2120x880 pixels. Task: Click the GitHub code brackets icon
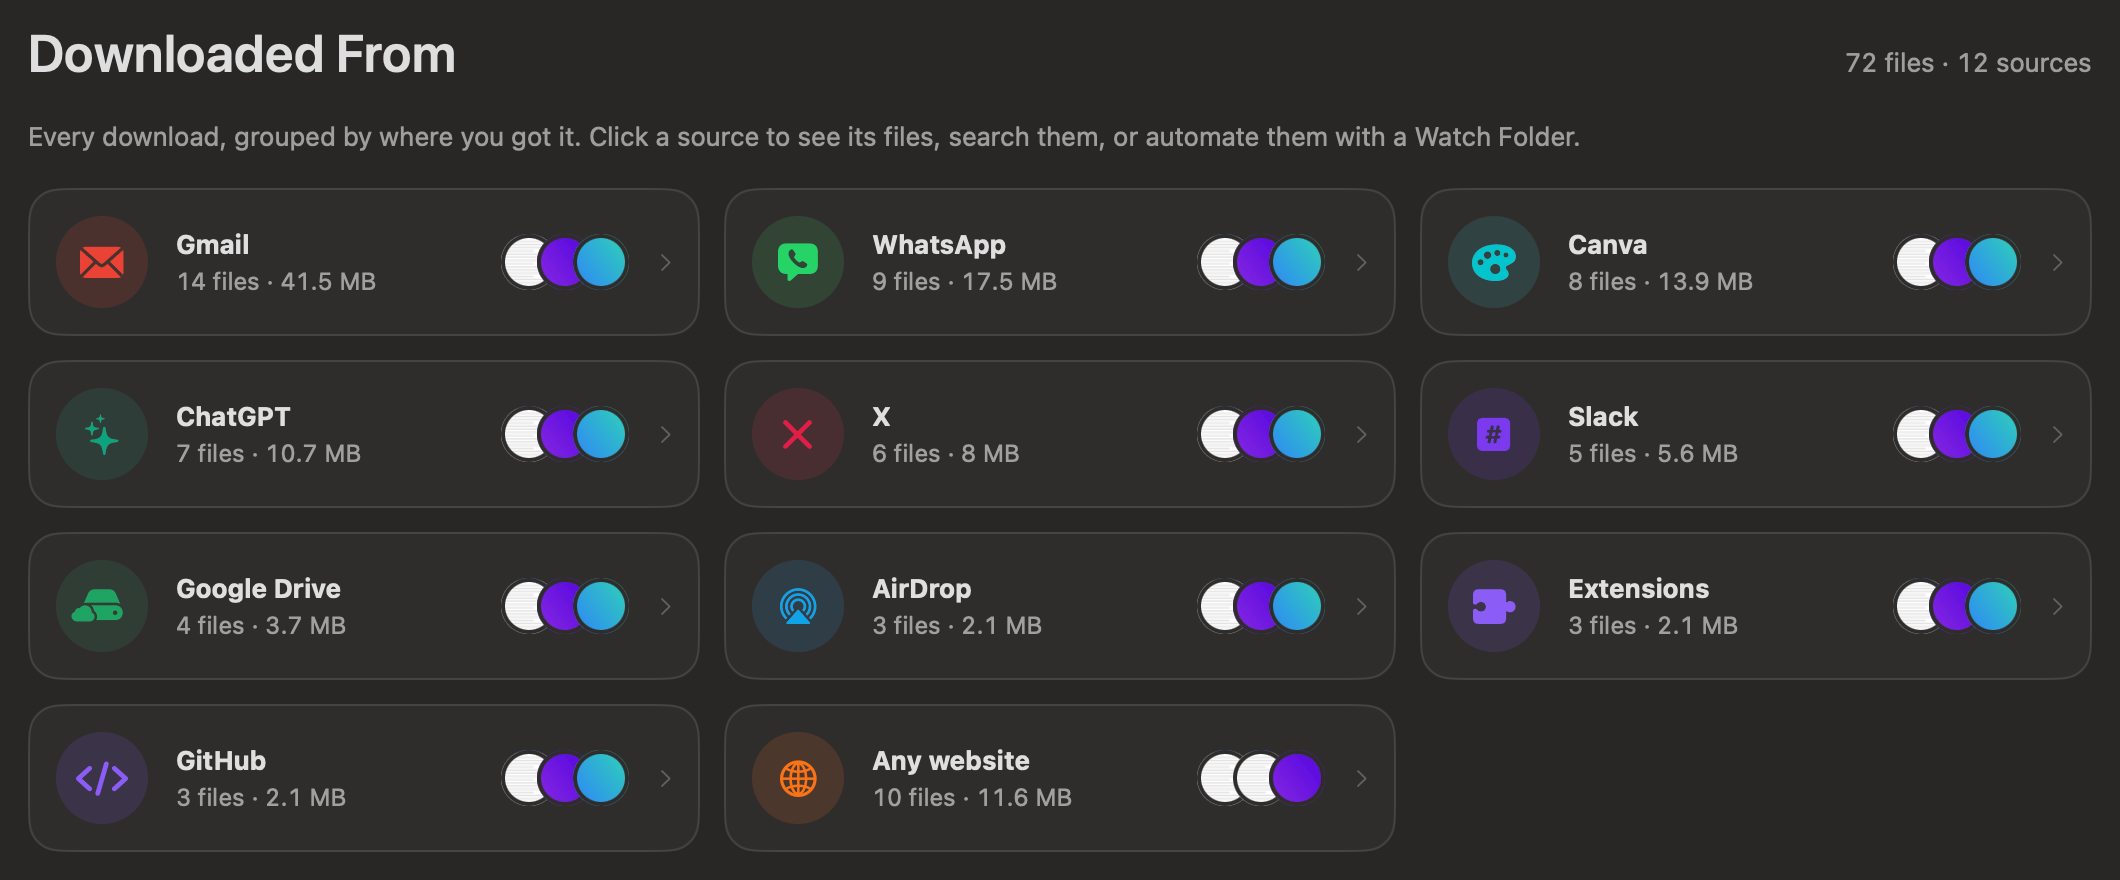click(102, 778)
